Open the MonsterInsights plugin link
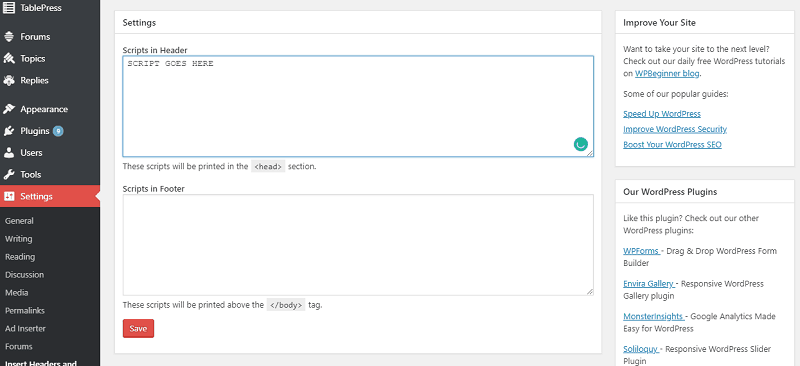 pyautogui.click(x=654, y=316)
